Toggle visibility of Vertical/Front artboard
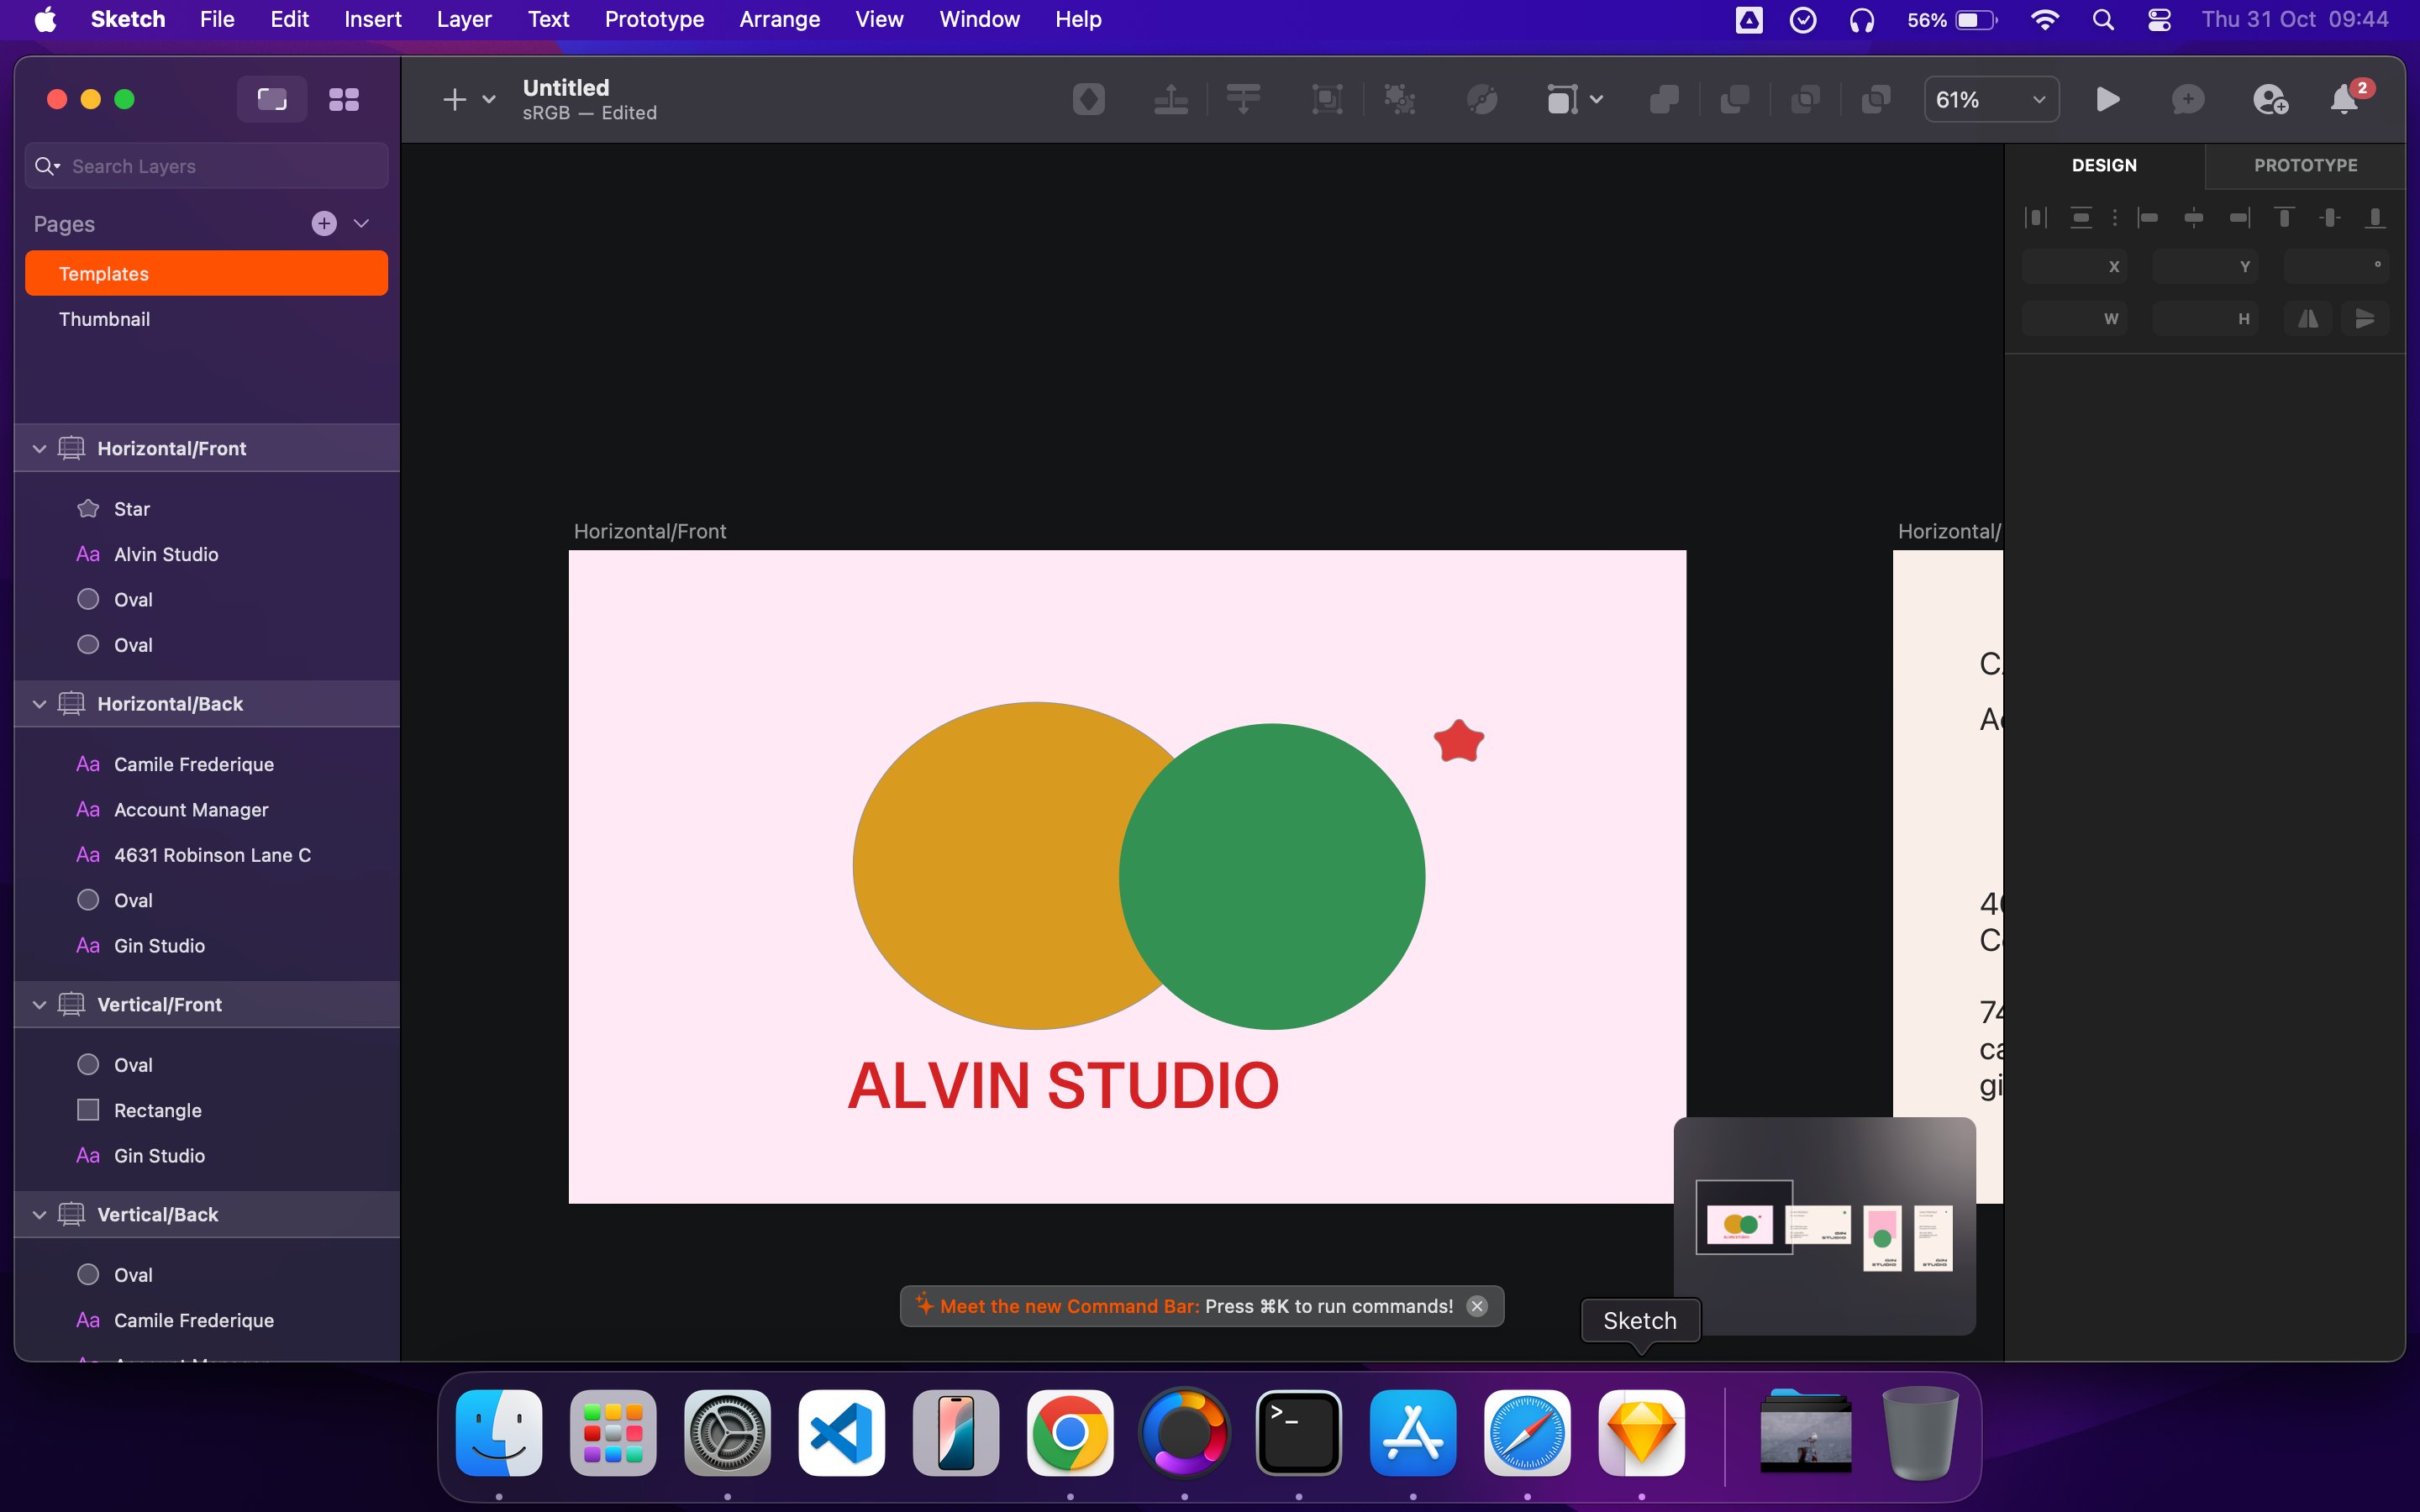Image resolution: width=2420 pixels, height=1512 pixels. click(366, 1005)
